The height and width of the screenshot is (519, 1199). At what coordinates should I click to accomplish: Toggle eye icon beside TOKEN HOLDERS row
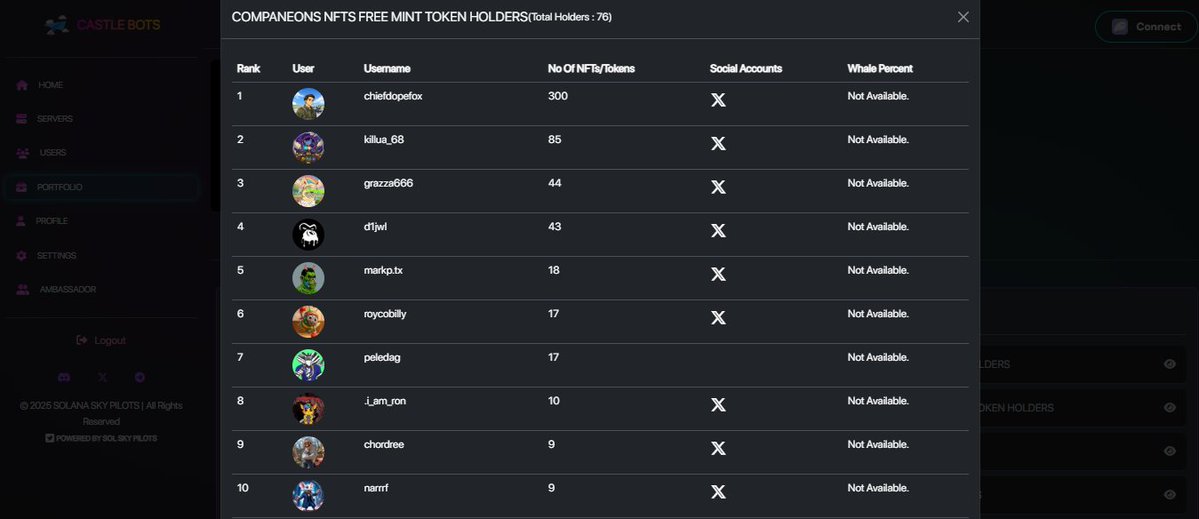click(x=1169, y=408)
